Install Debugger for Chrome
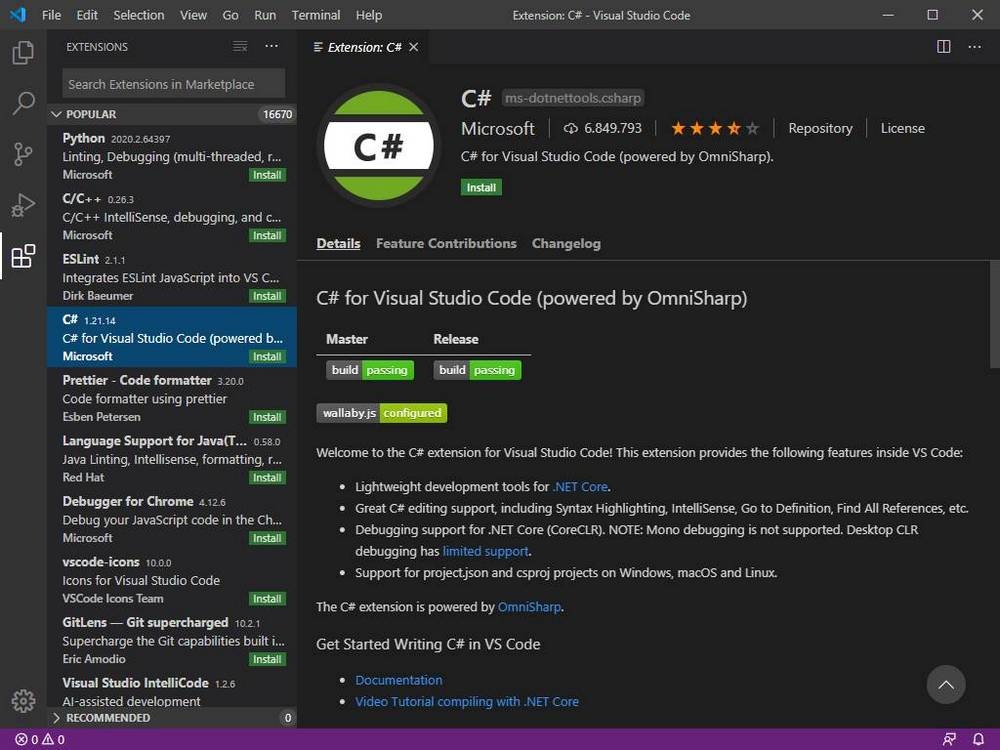The height and width of the screenshot is (750, 1000). tap(267, 538)
